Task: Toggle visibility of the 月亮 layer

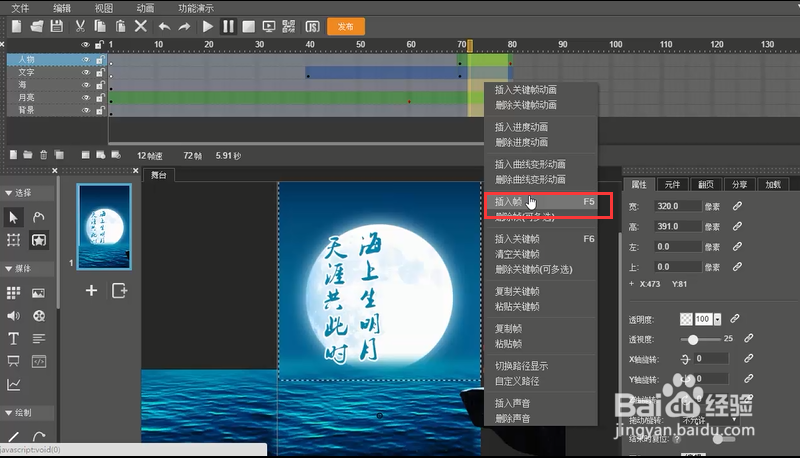Action: (x=86, y=97)
